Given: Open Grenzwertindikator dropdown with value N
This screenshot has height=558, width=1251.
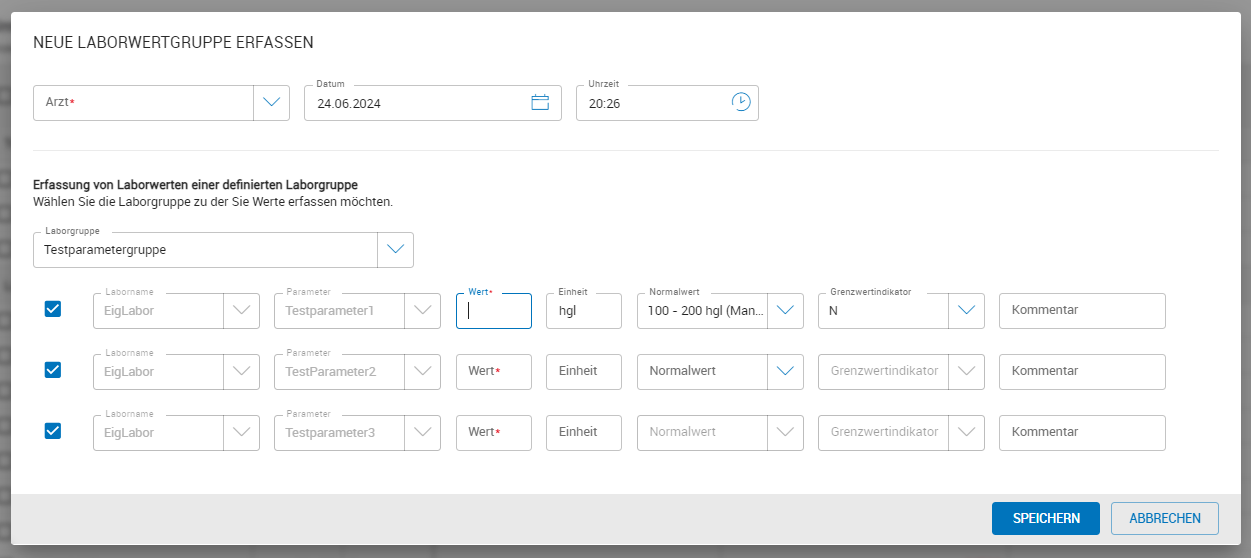Looking at the screenshot, I should (966, 311).
